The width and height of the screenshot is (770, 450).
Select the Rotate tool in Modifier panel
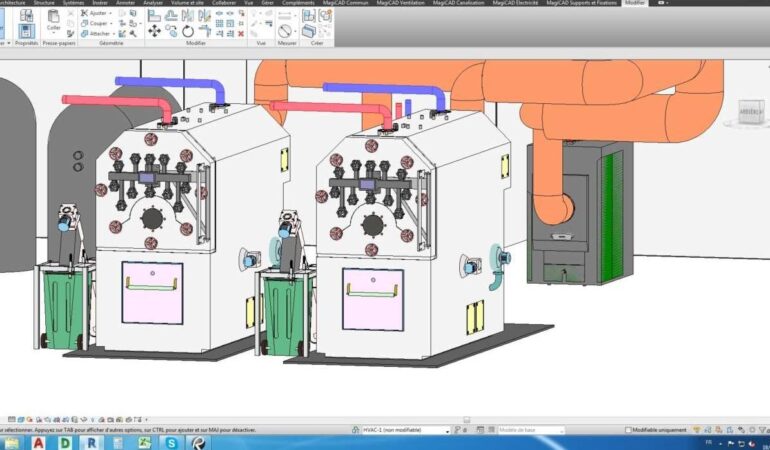coord(188,32)
